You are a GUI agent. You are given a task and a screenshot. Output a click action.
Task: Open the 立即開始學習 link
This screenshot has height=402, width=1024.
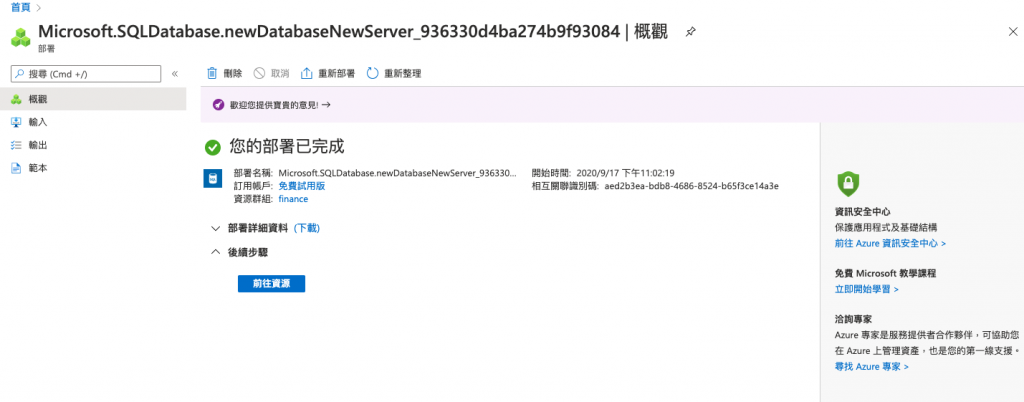(x=867, y=288)
